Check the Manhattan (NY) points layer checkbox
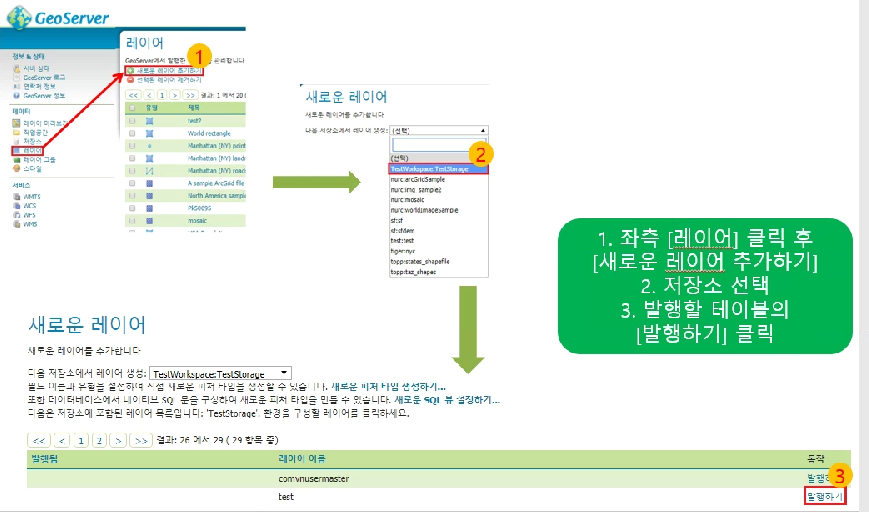The image size is (869, 512). 132,146
